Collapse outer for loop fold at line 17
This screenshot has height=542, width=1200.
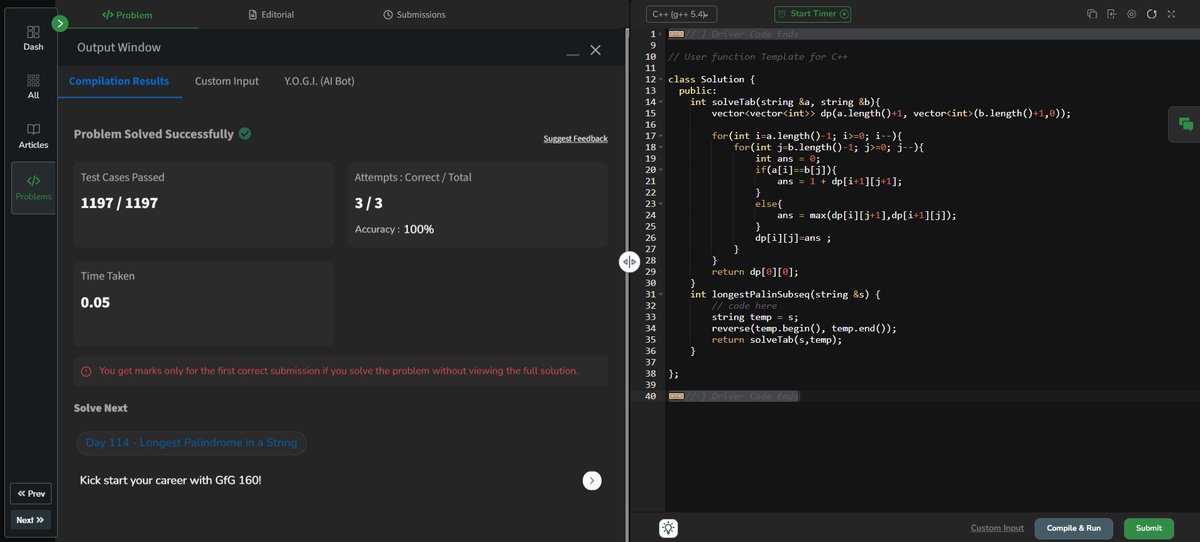click(x=661, y=136)
